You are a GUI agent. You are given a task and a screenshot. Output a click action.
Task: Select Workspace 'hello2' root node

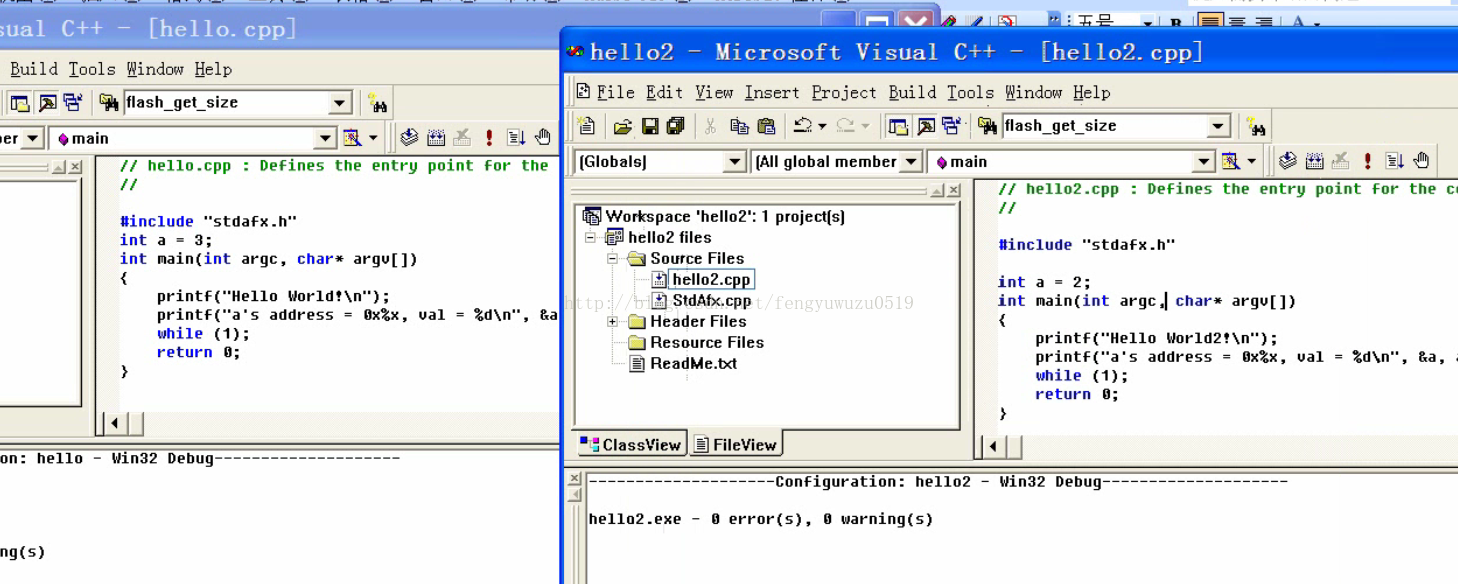(x=725, y=217)
